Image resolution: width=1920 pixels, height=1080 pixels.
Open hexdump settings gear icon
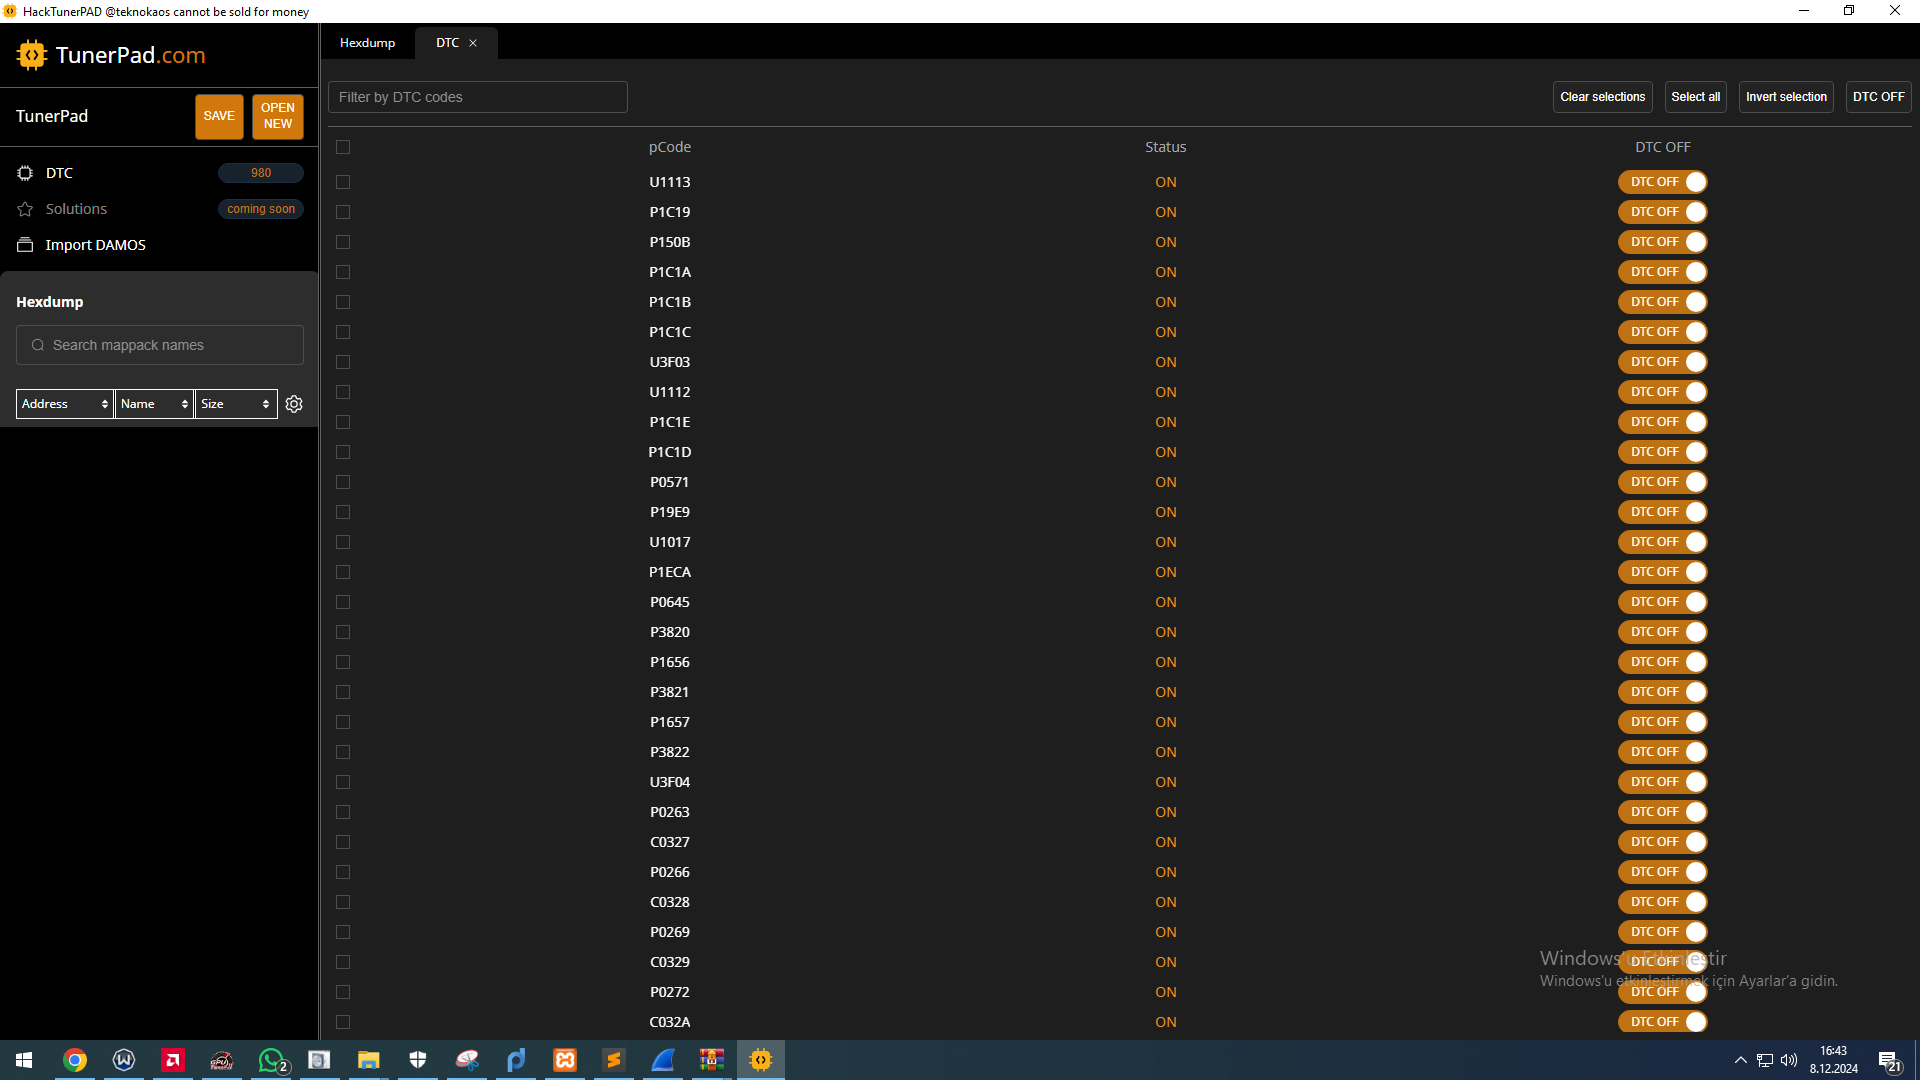[x=294, y=404]
